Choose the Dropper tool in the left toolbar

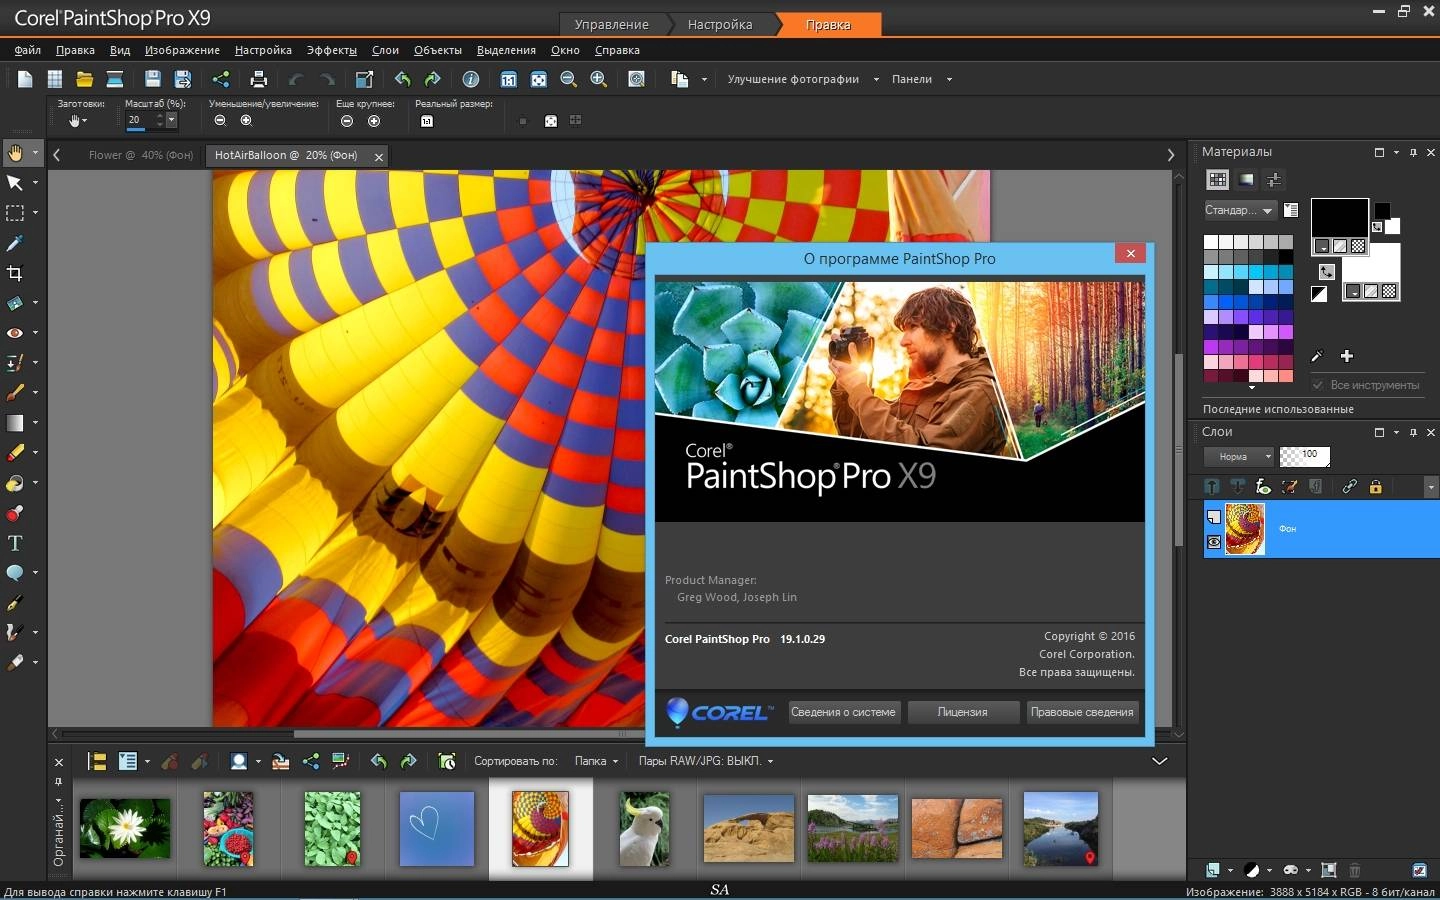tap(15, 243)
